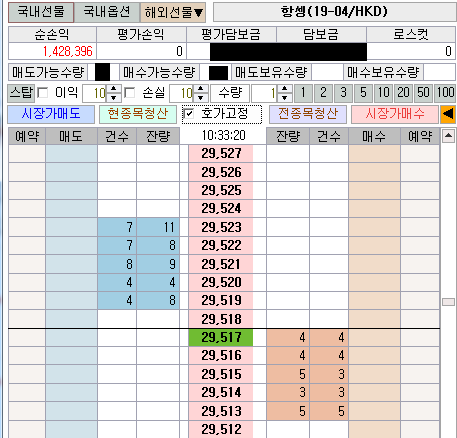Click the 현종목청산 liquidate button
This screenshot has height=438, width=457.
click(x=138, y=114)
